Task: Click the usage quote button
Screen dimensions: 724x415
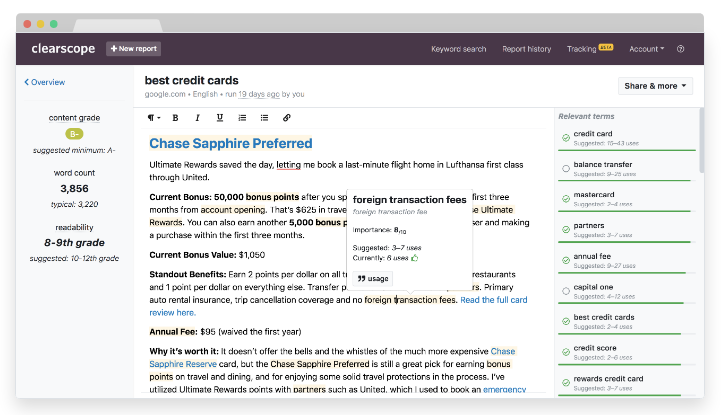Action: pyautogui.click(x=373, y=279)
